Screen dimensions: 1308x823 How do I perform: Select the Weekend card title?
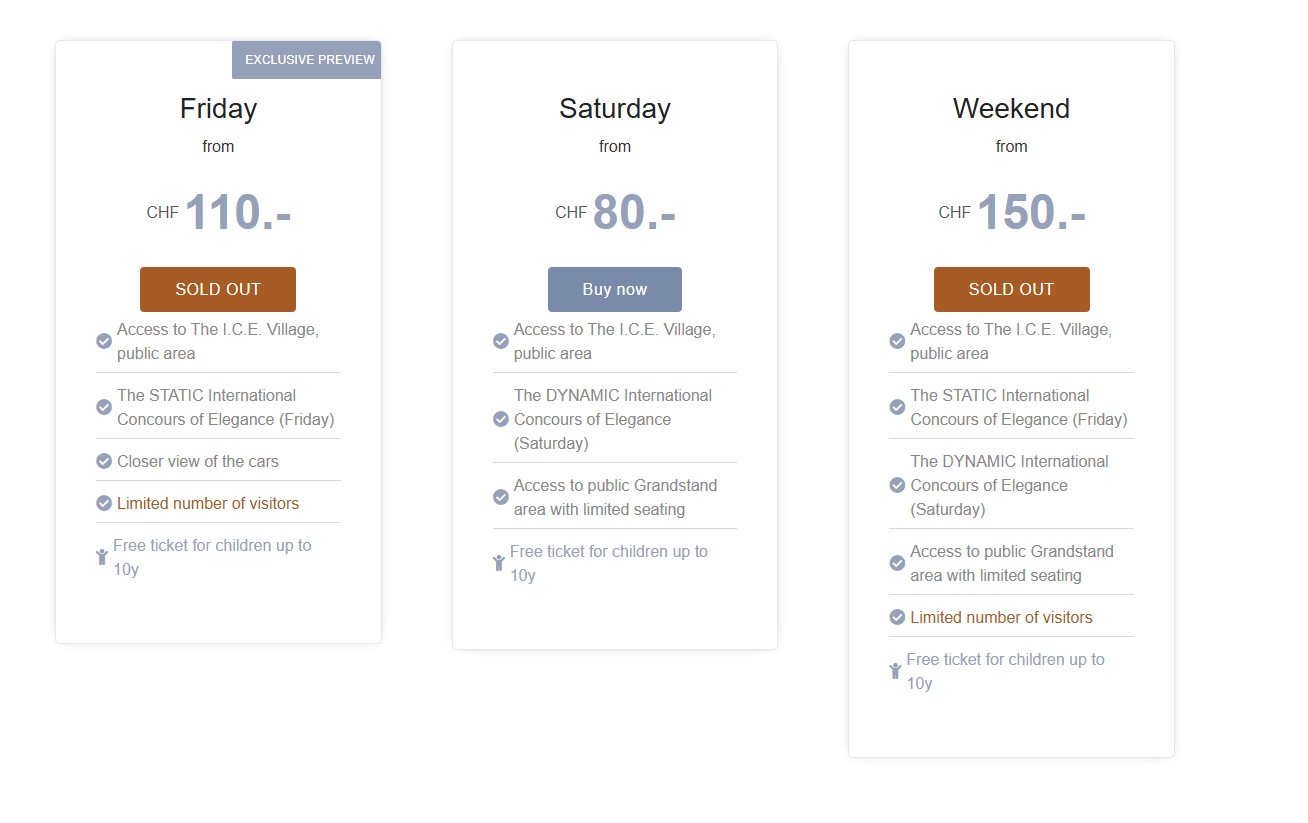[1011, 108]
